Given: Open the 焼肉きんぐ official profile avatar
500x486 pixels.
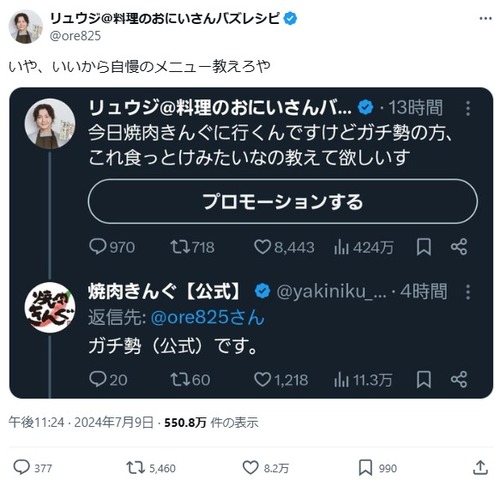Looking at the screenshot, I should tap(50, 307).
